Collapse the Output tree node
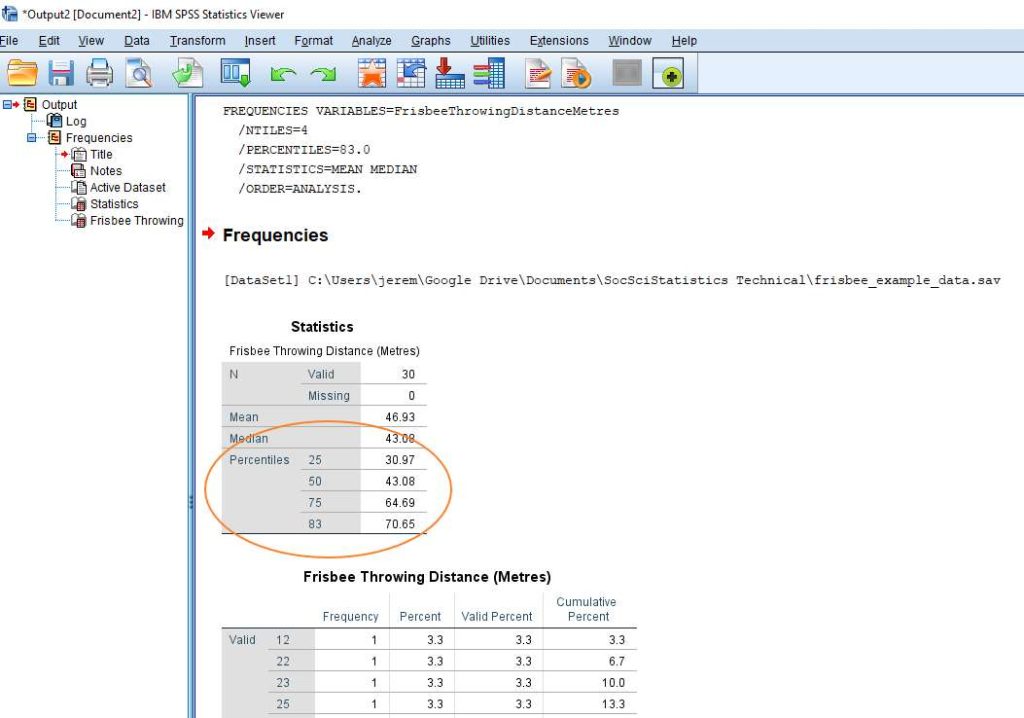1024x718 pixels. point(7,104)
